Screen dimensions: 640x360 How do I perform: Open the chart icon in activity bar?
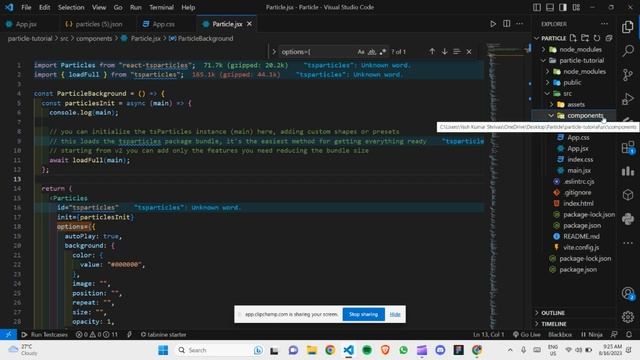click(628, 171)
